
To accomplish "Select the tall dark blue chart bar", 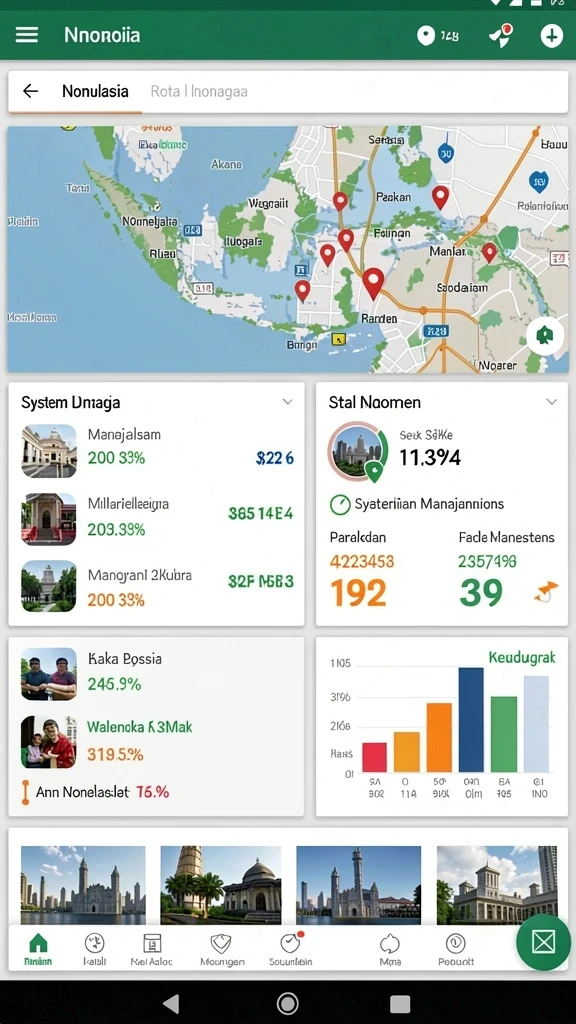I will click(471, 720).
